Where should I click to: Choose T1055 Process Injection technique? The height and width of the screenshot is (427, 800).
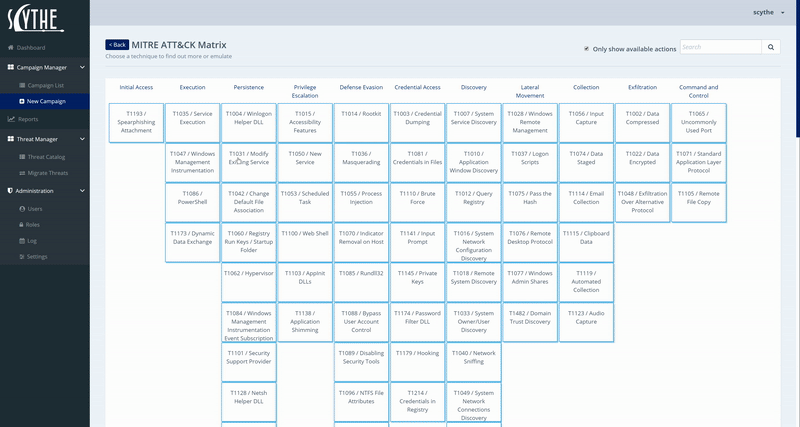click(361, 203)
